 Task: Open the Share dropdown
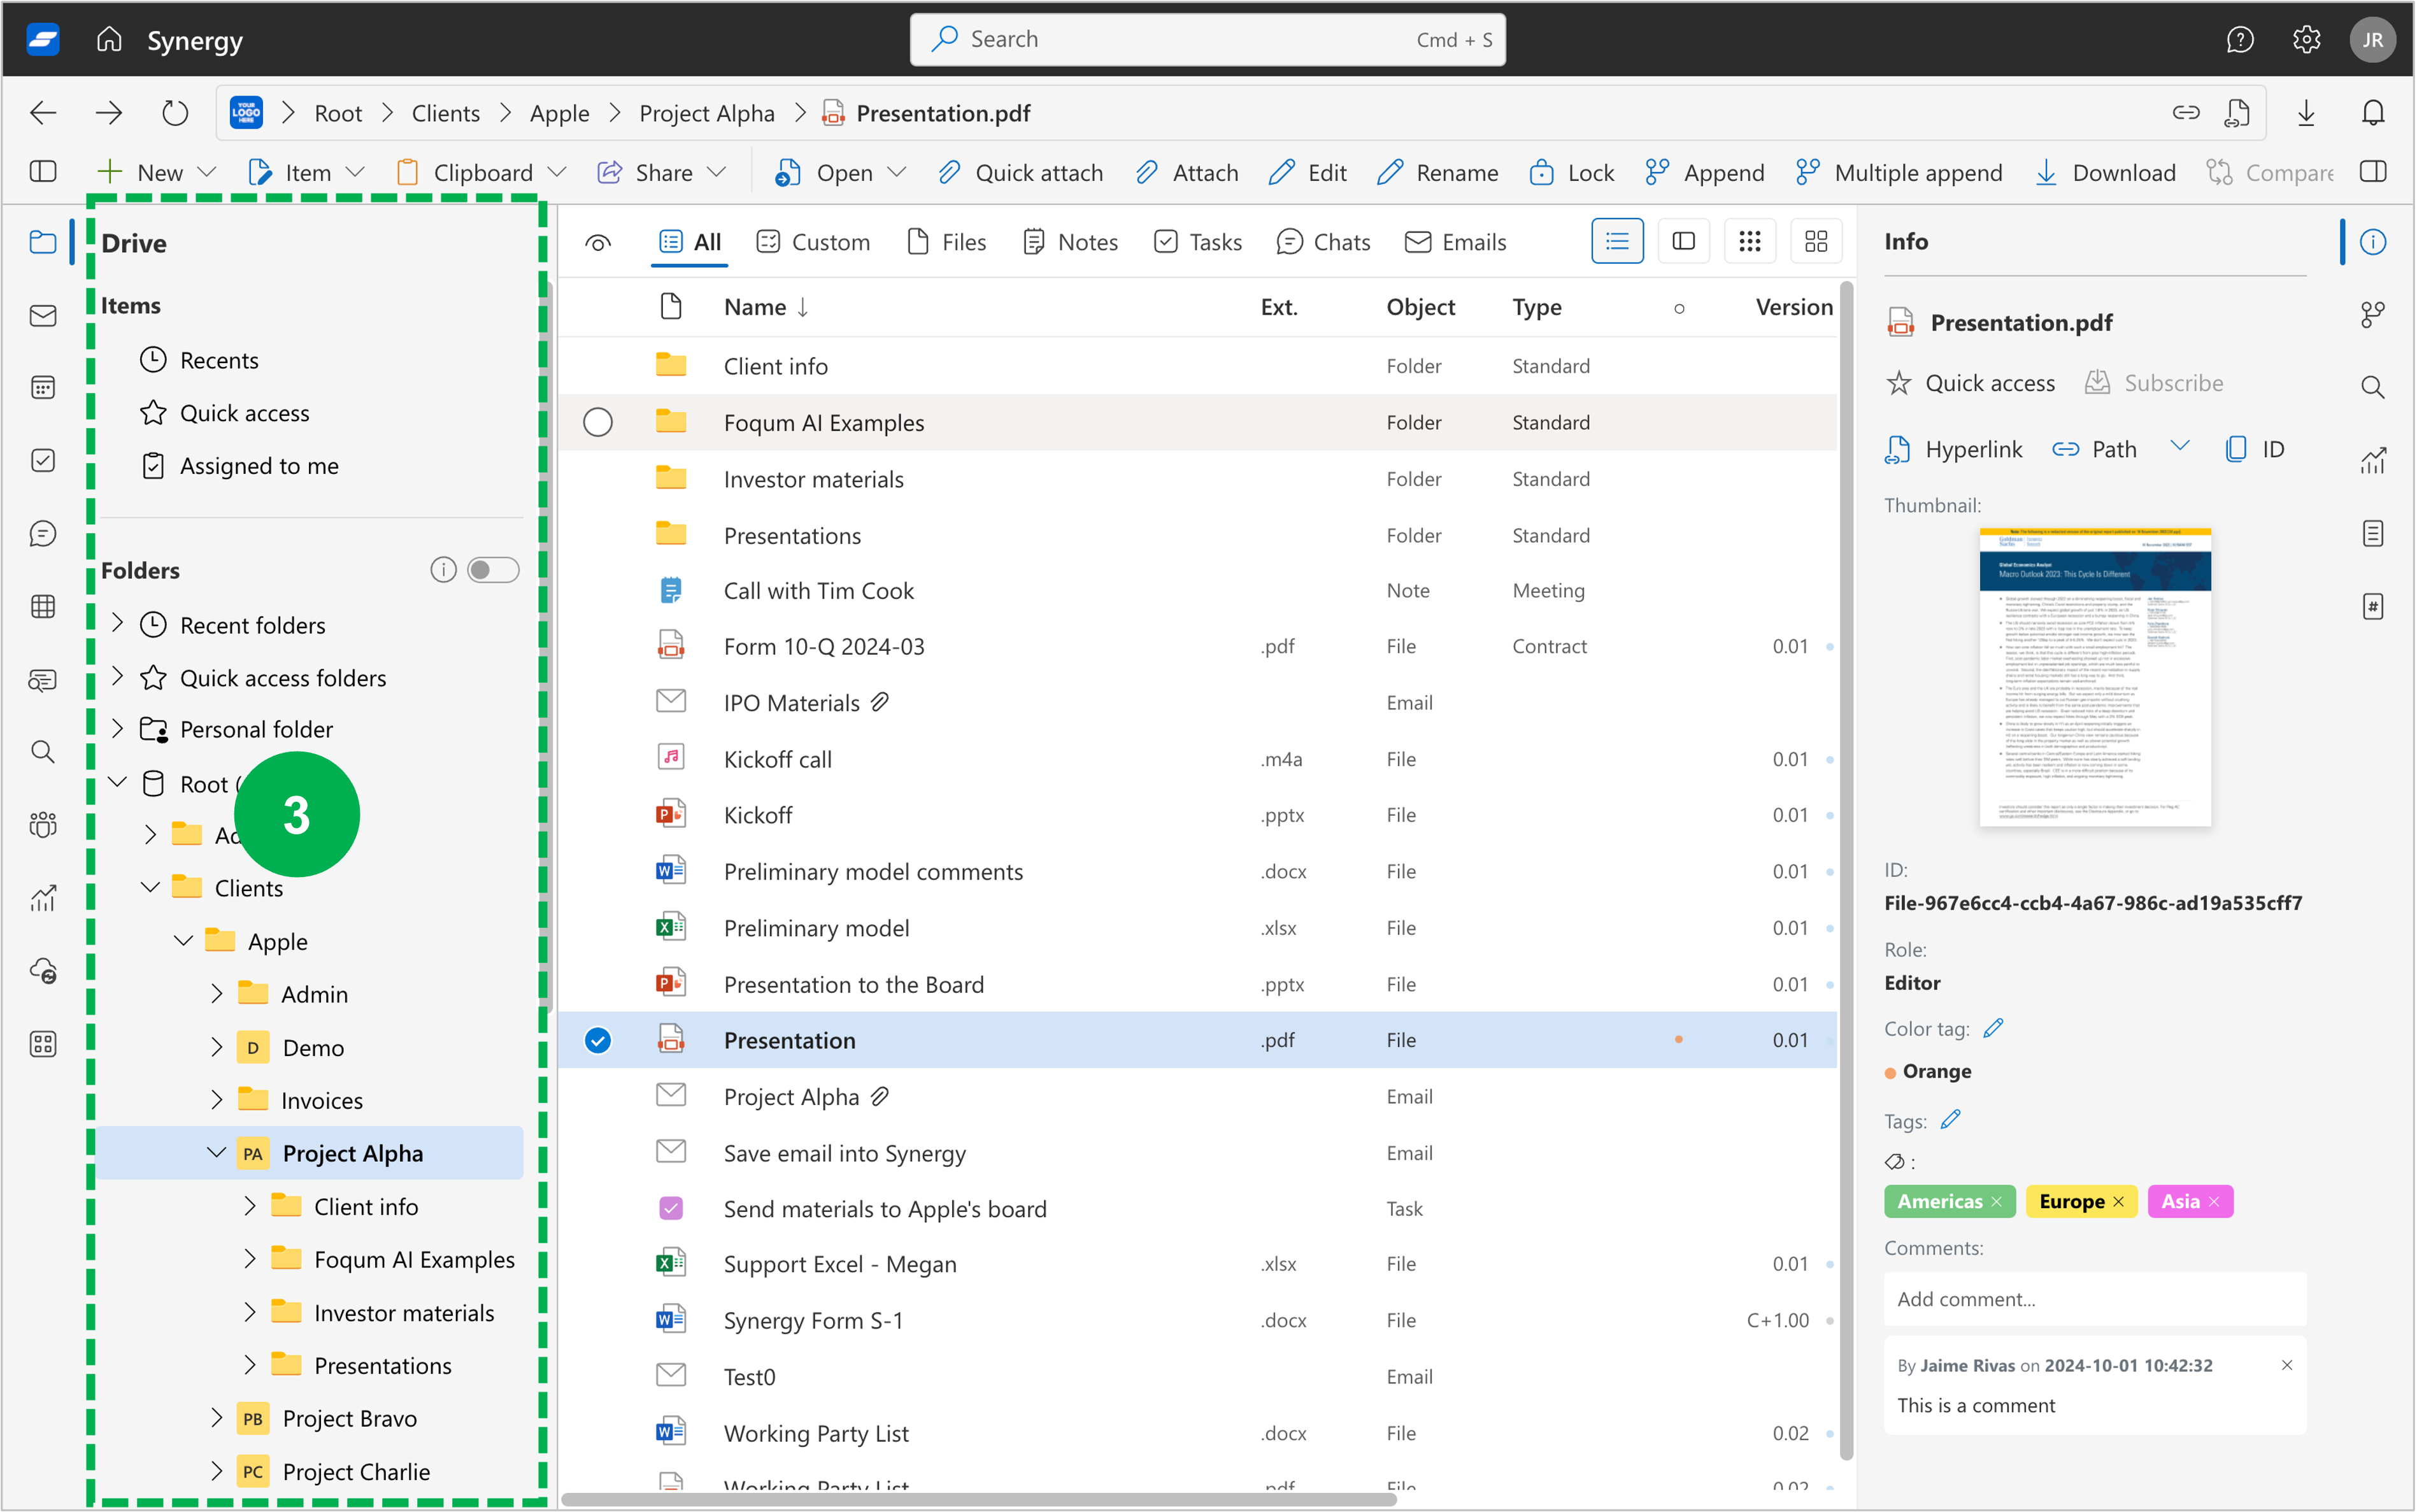[662, 172]
